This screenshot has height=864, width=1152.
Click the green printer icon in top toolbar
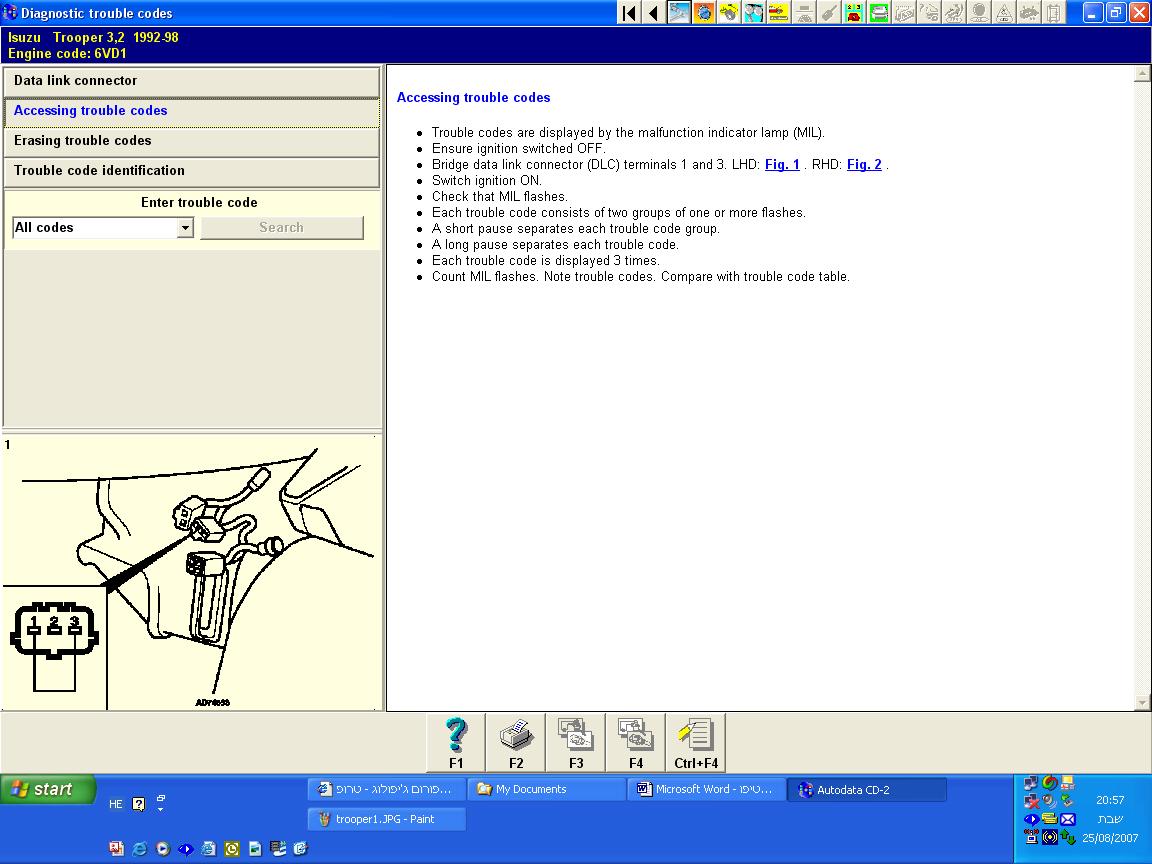[879, 13]
